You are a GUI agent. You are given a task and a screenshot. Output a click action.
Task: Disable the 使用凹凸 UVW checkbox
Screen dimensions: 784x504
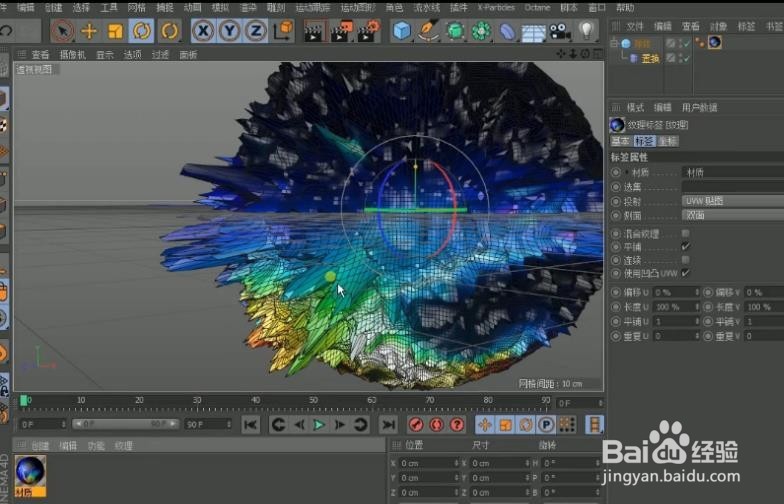coord(686,273)
